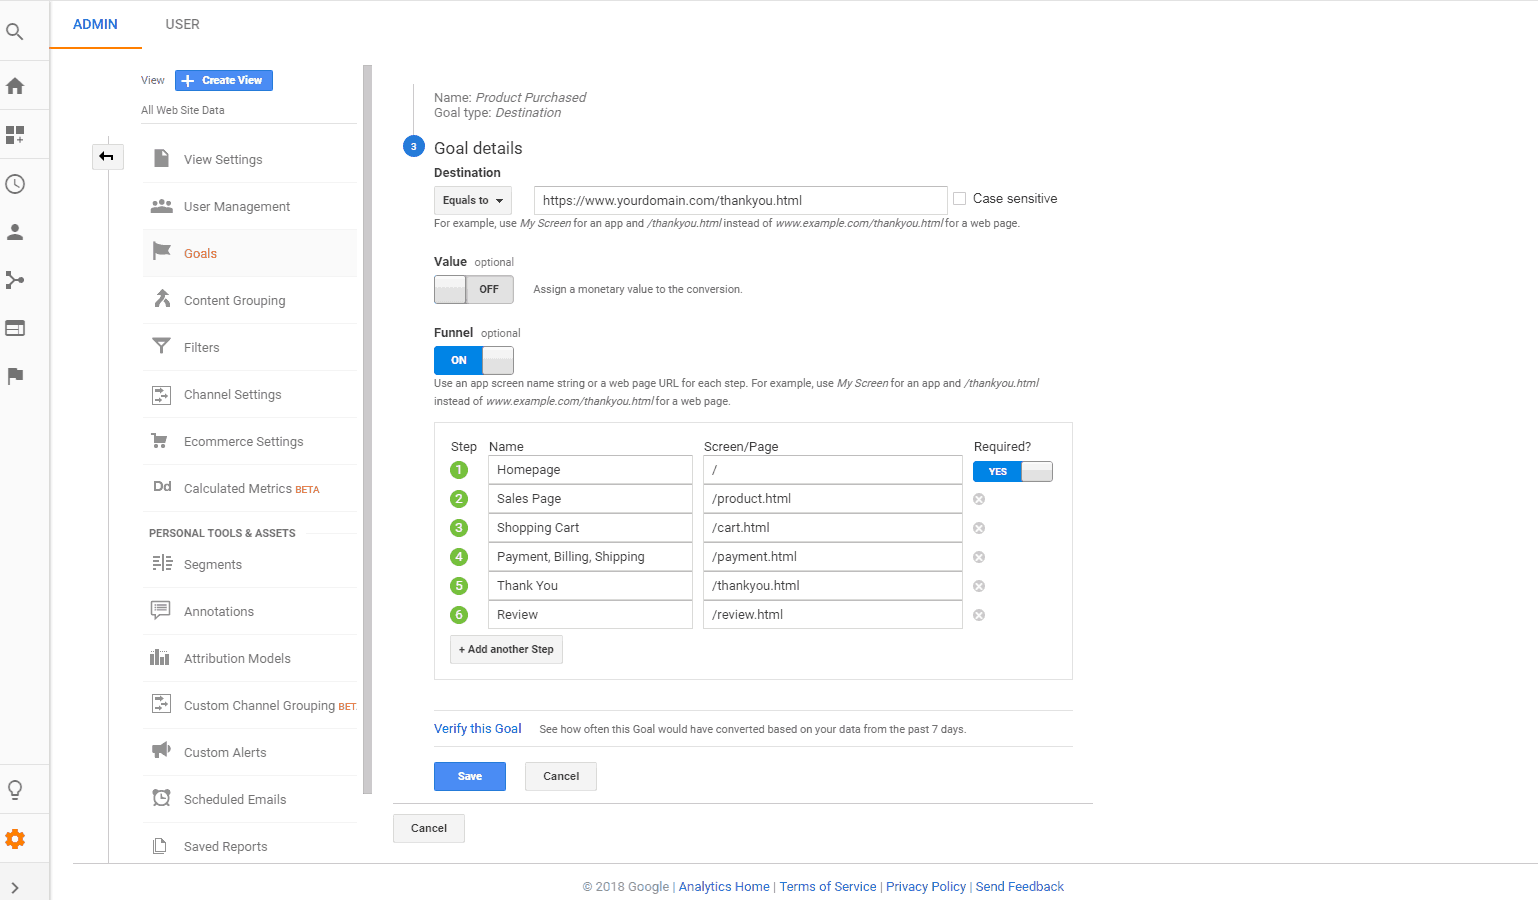1538x900 pixels.
Task: Open the Privacy Policy footer link
Action: pyautogui.click(x=926, y=886)
